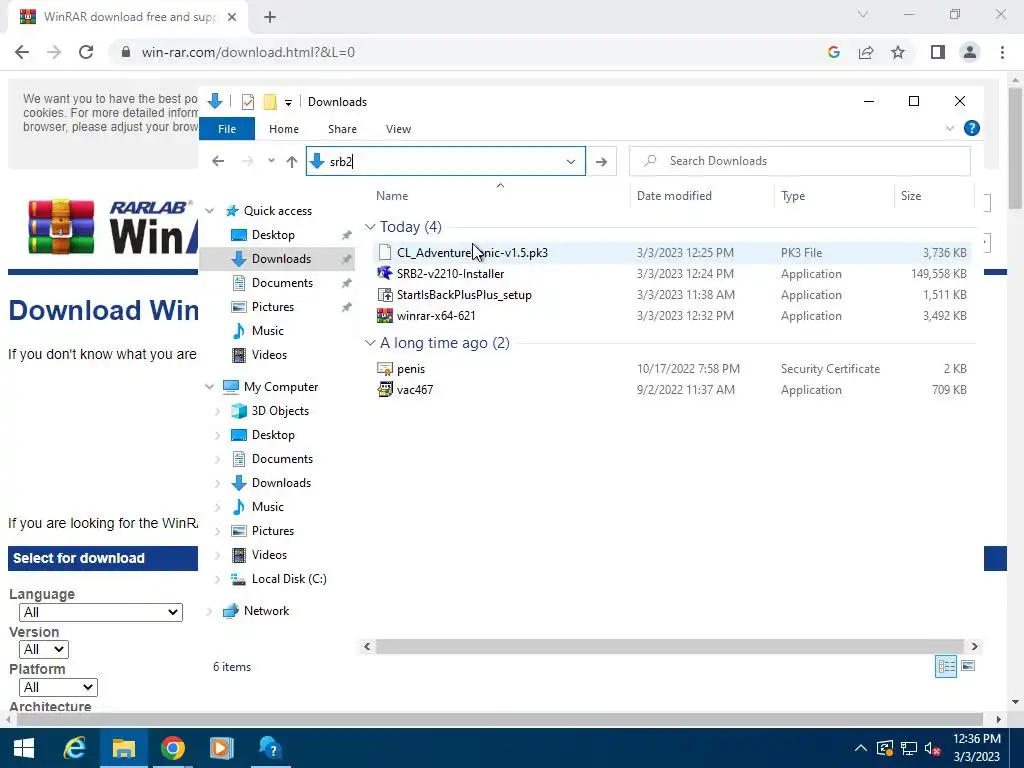The height and width of the screenshot is (768, 1024).
Task: Open Downloads under Quick access
Action: pos(281,259)
